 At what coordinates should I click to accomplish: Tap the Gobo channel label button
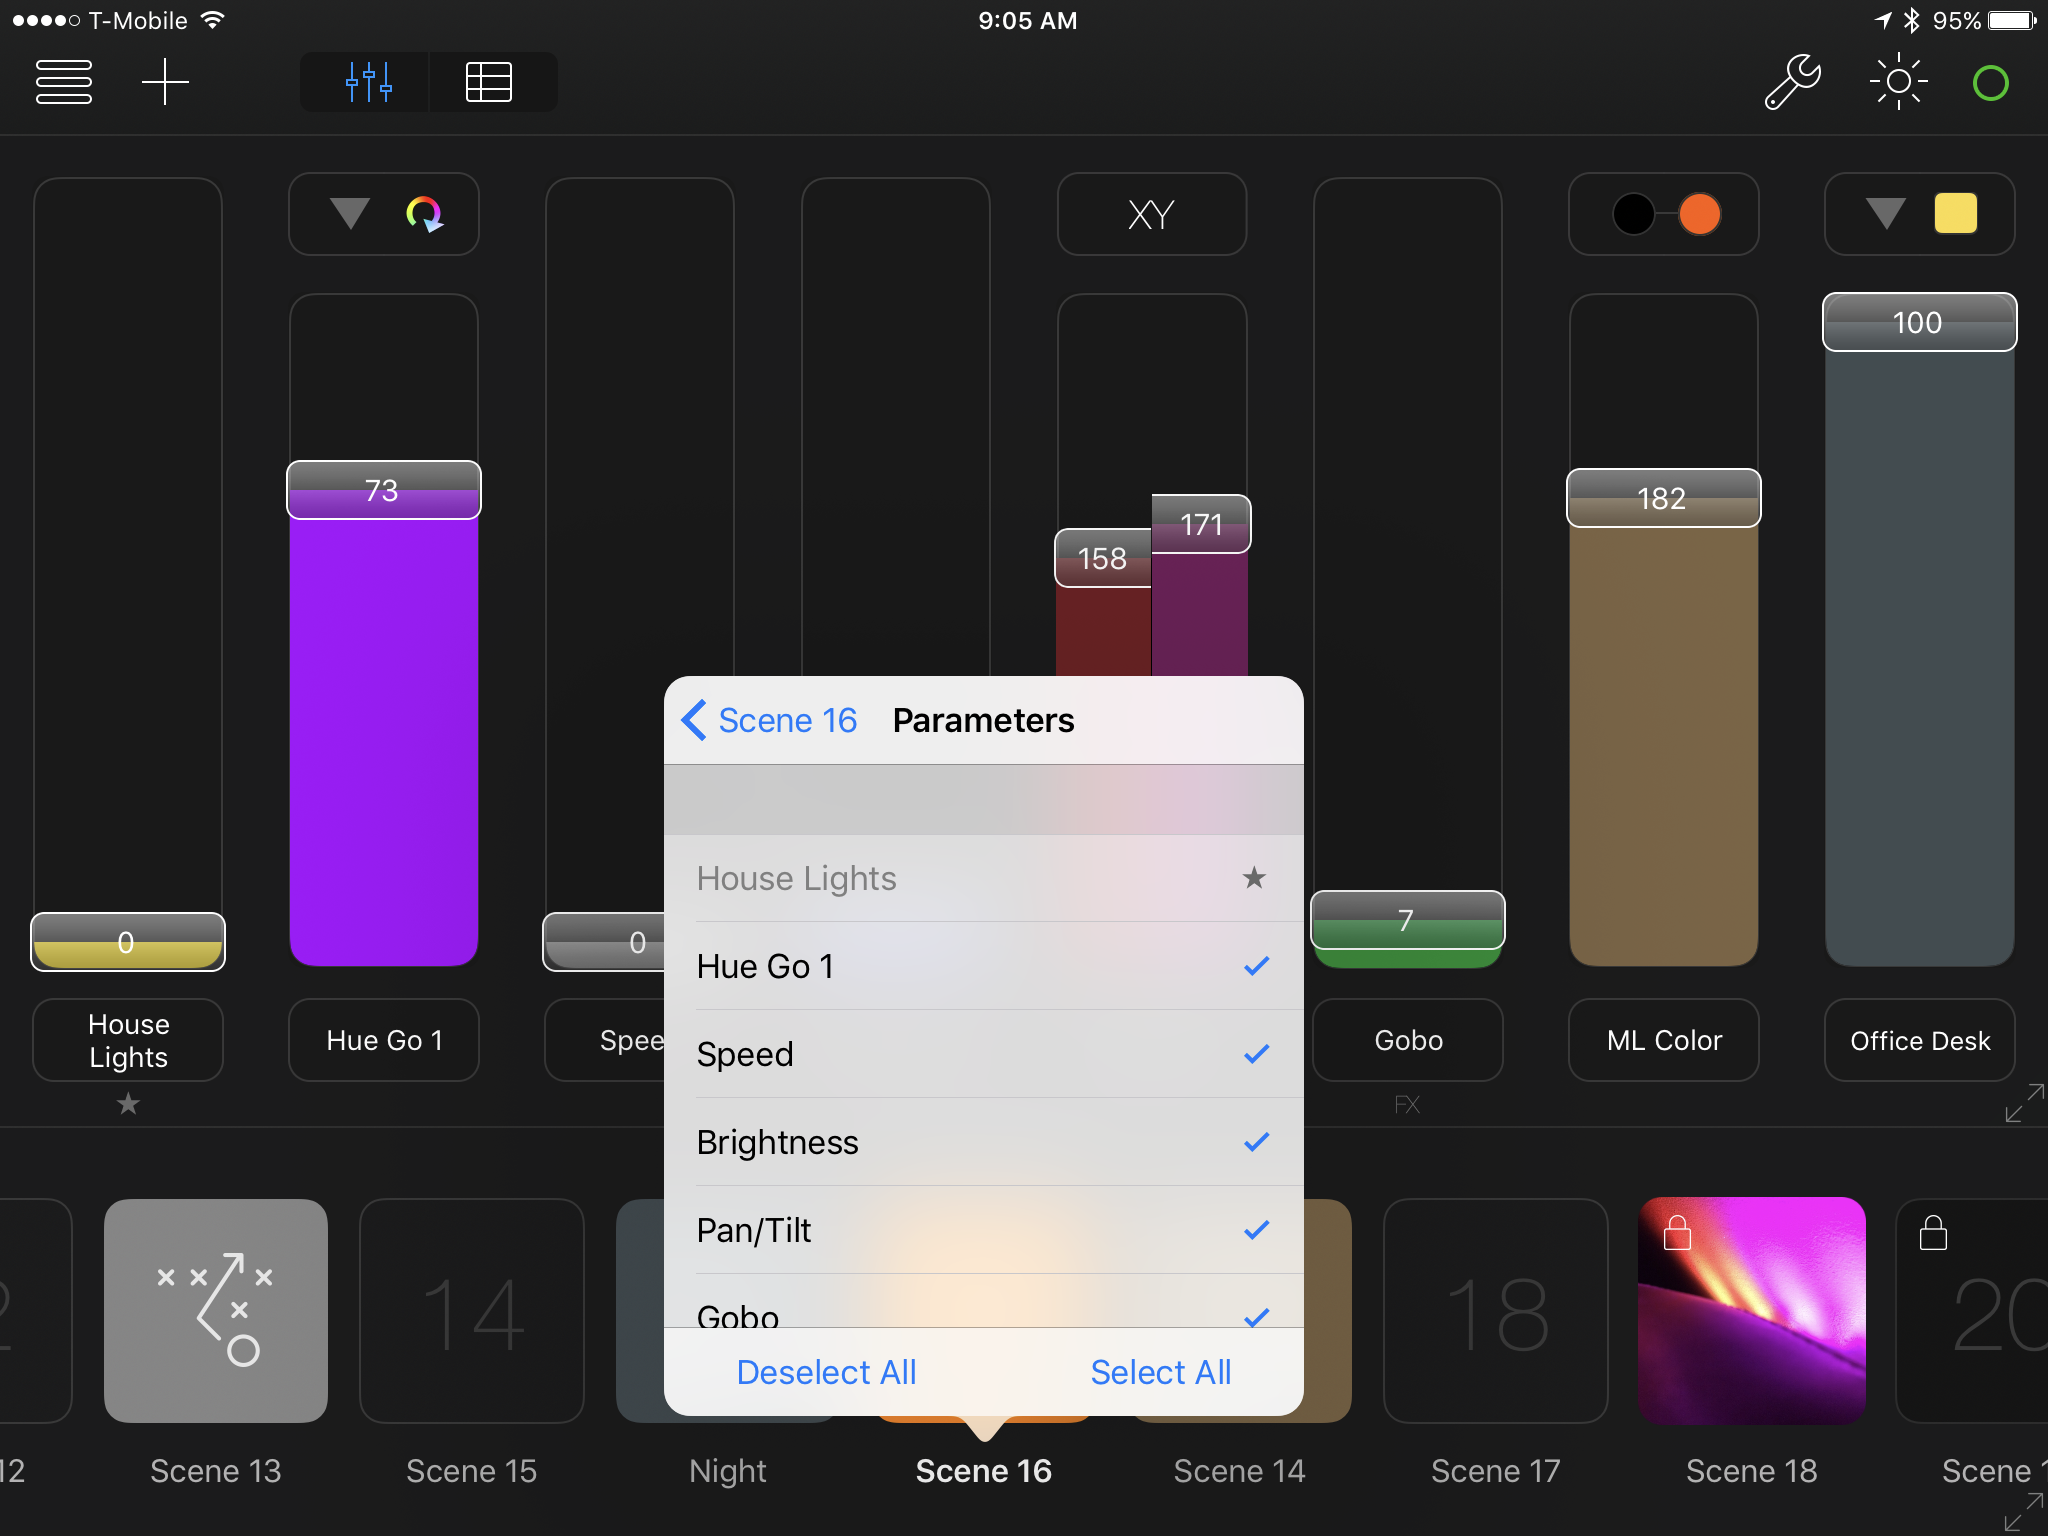[x=1408, y=1040]
